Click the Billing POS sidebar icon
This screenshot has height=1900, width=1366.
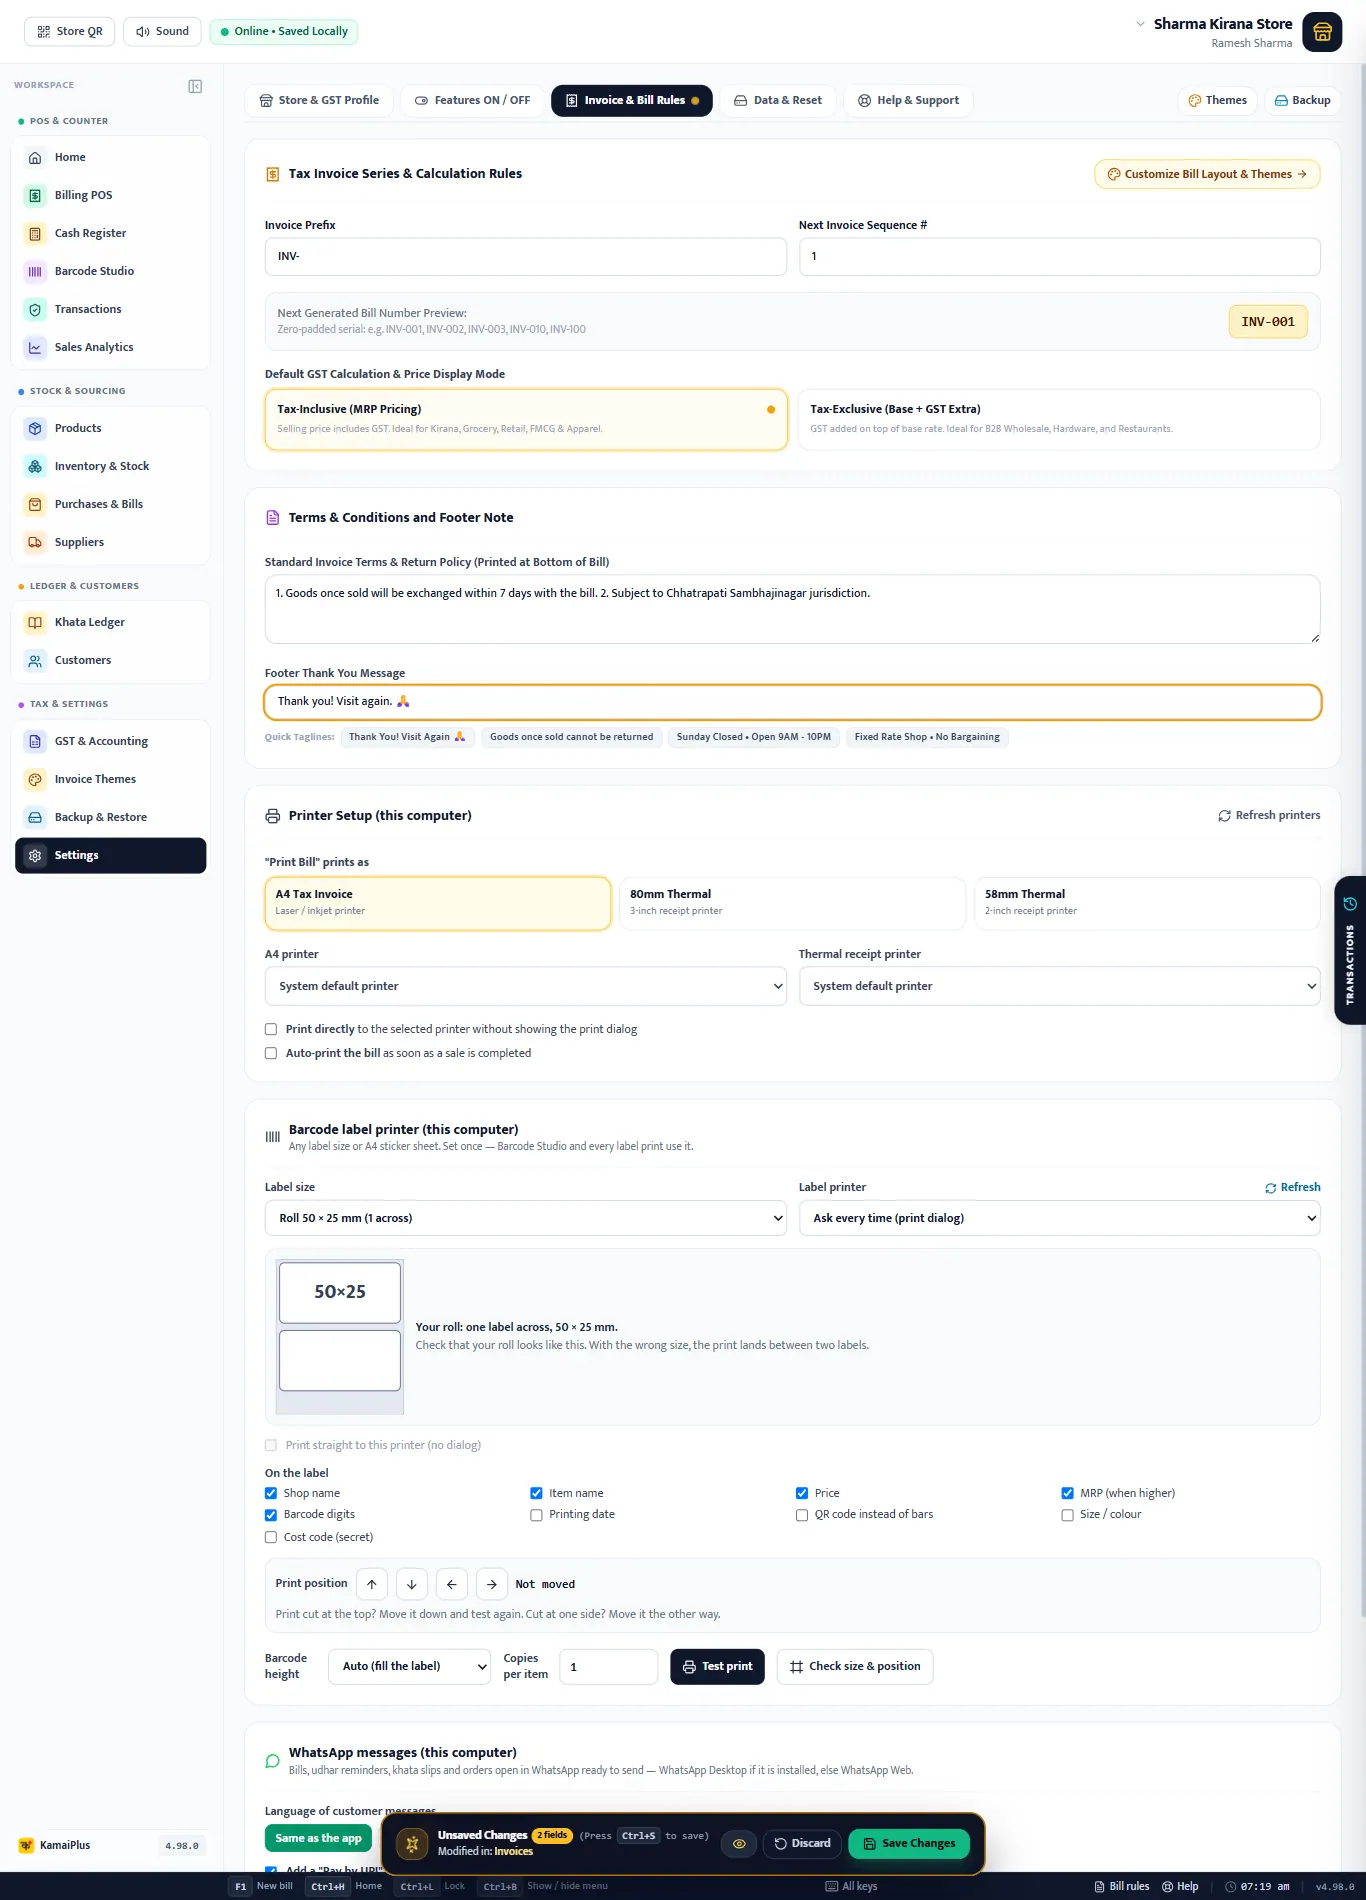pos(35,195)
